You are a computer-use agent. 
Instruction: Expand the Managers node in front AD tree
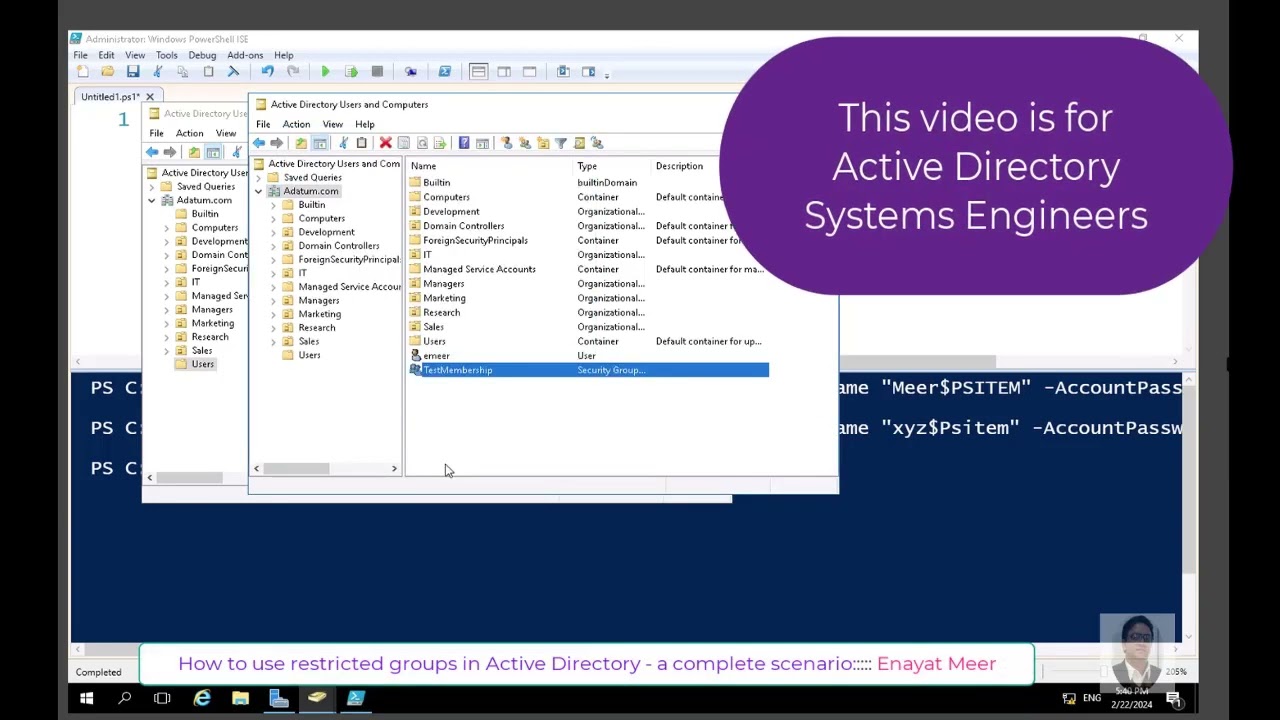tap(274, 300)
